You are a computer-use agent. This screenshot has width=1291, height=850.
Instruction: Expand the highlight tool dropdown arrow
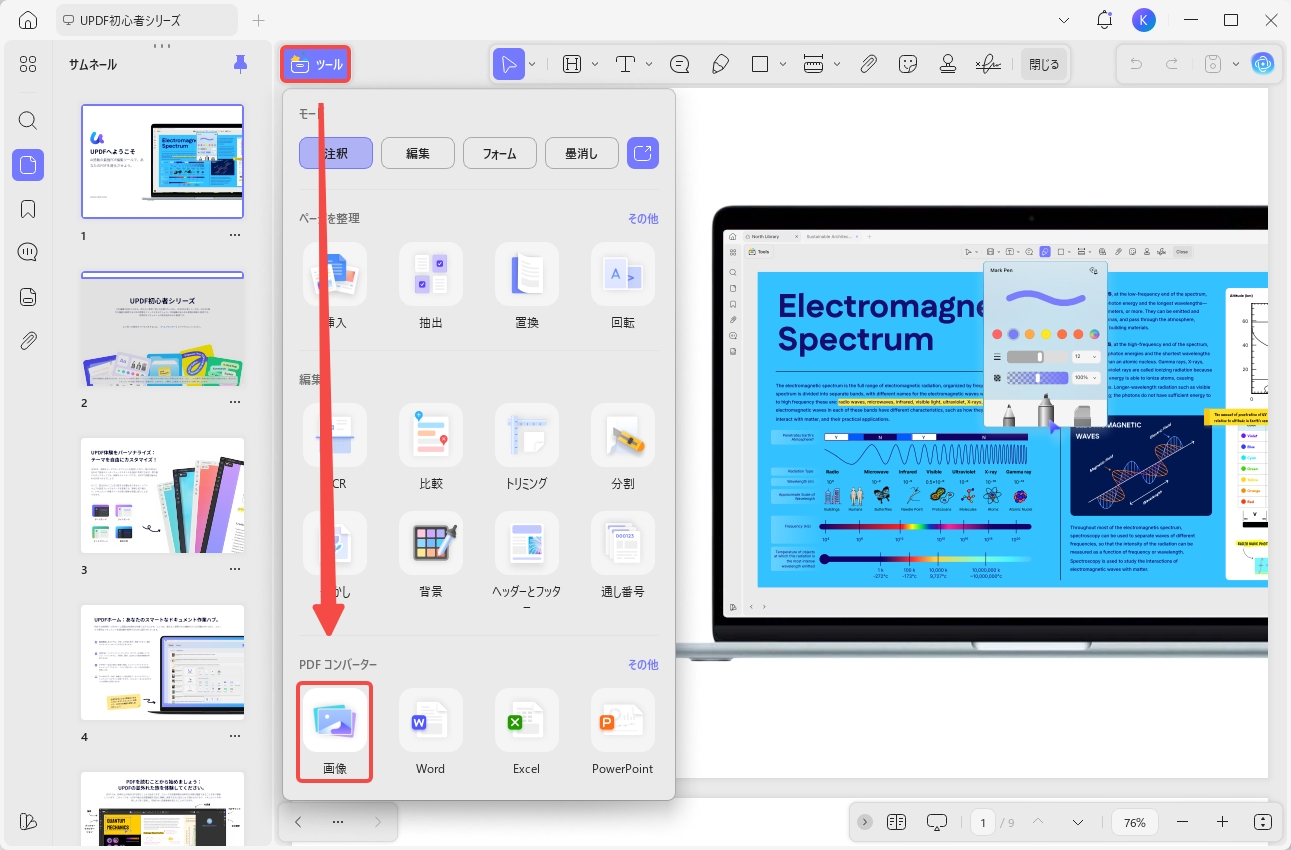pos(595,64)
